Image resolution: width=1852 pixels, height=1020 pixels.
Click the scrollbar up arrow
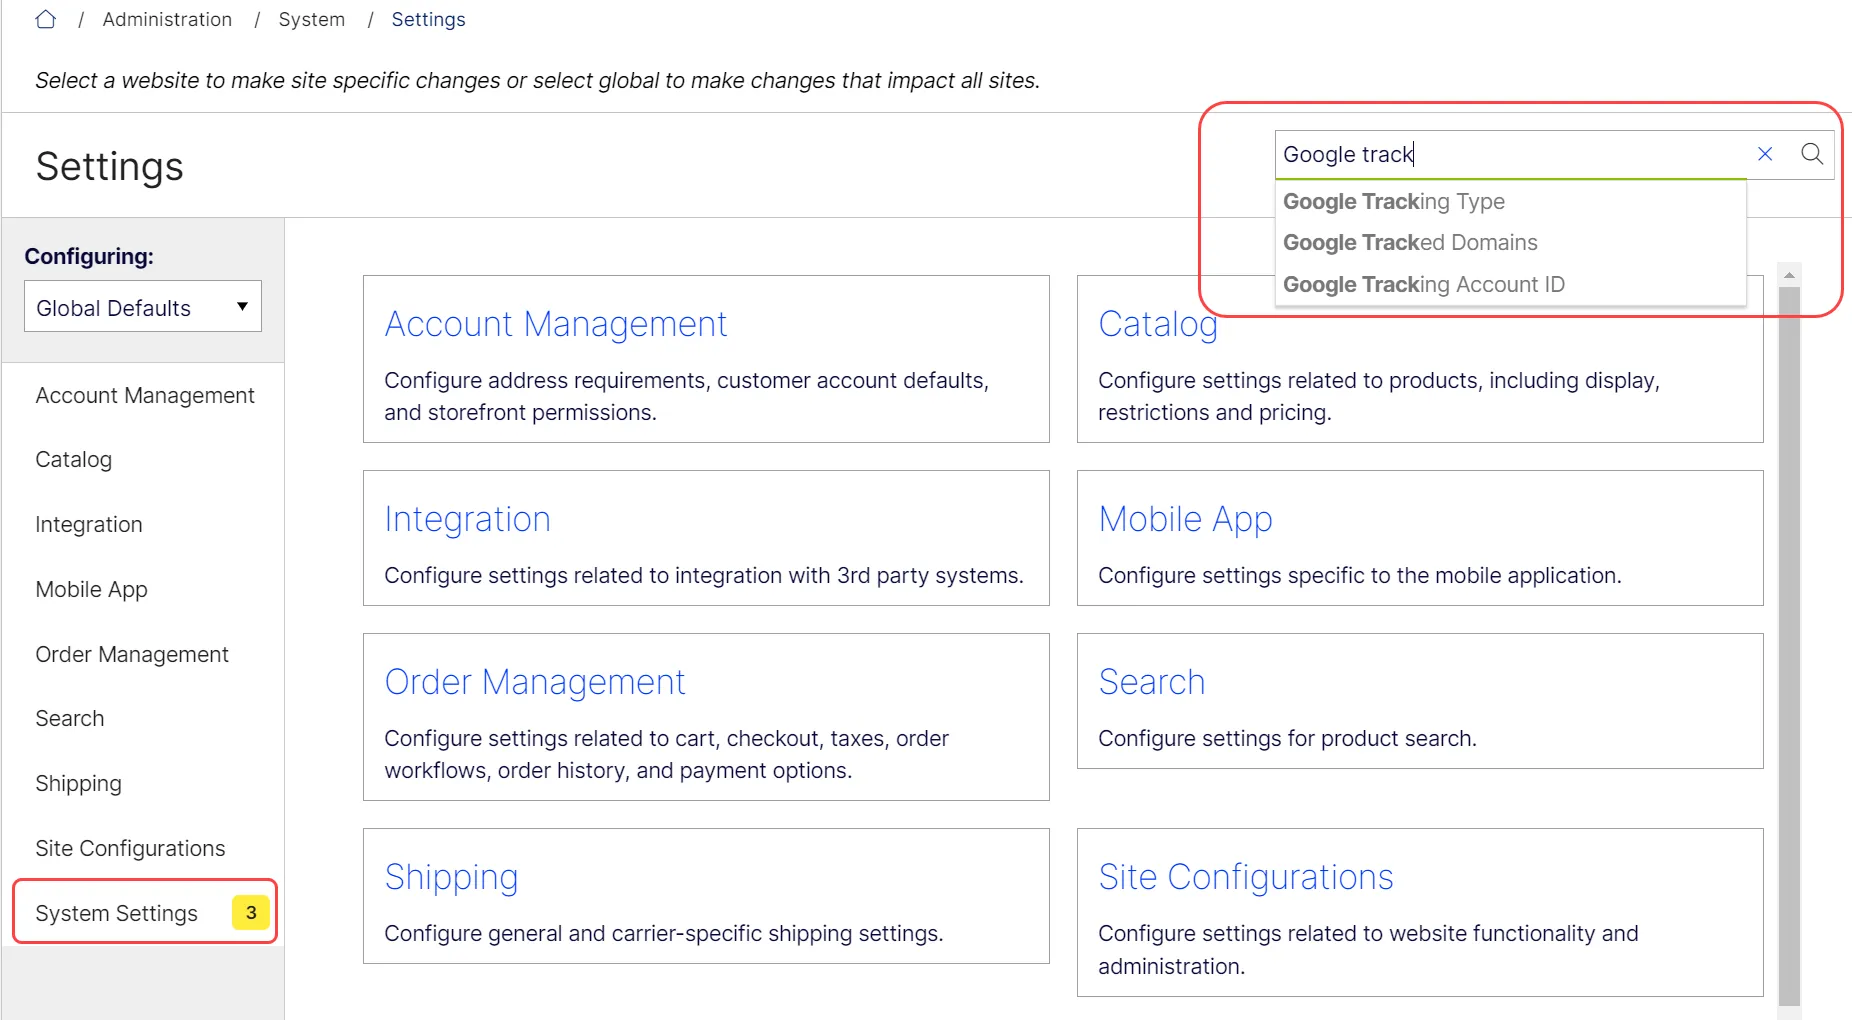[x=1789, y=274]
